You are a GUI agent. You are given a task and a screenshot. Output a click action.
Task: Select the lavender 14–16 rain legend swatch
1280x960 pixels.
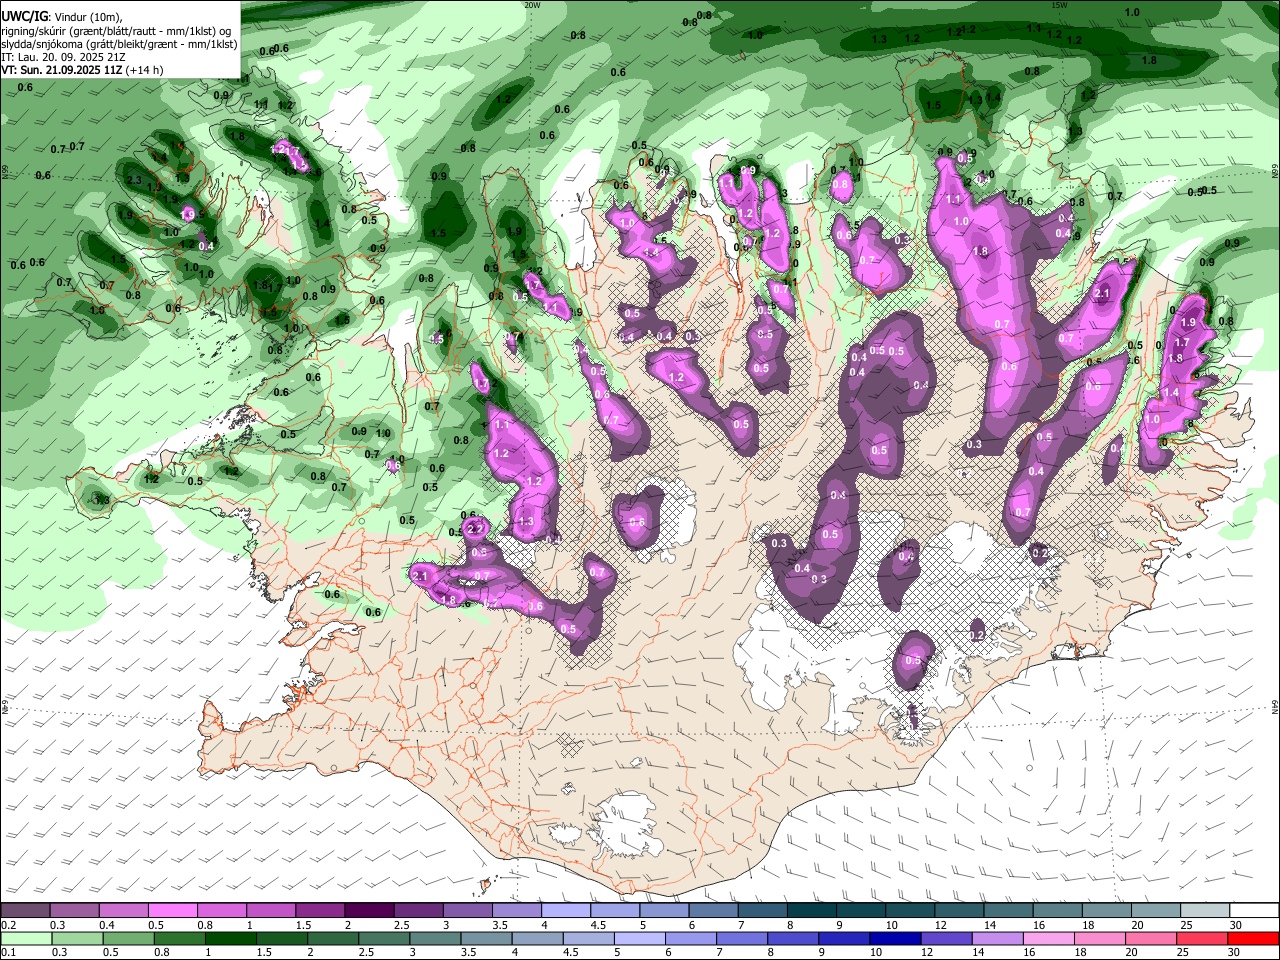click(x=997, y=938)
